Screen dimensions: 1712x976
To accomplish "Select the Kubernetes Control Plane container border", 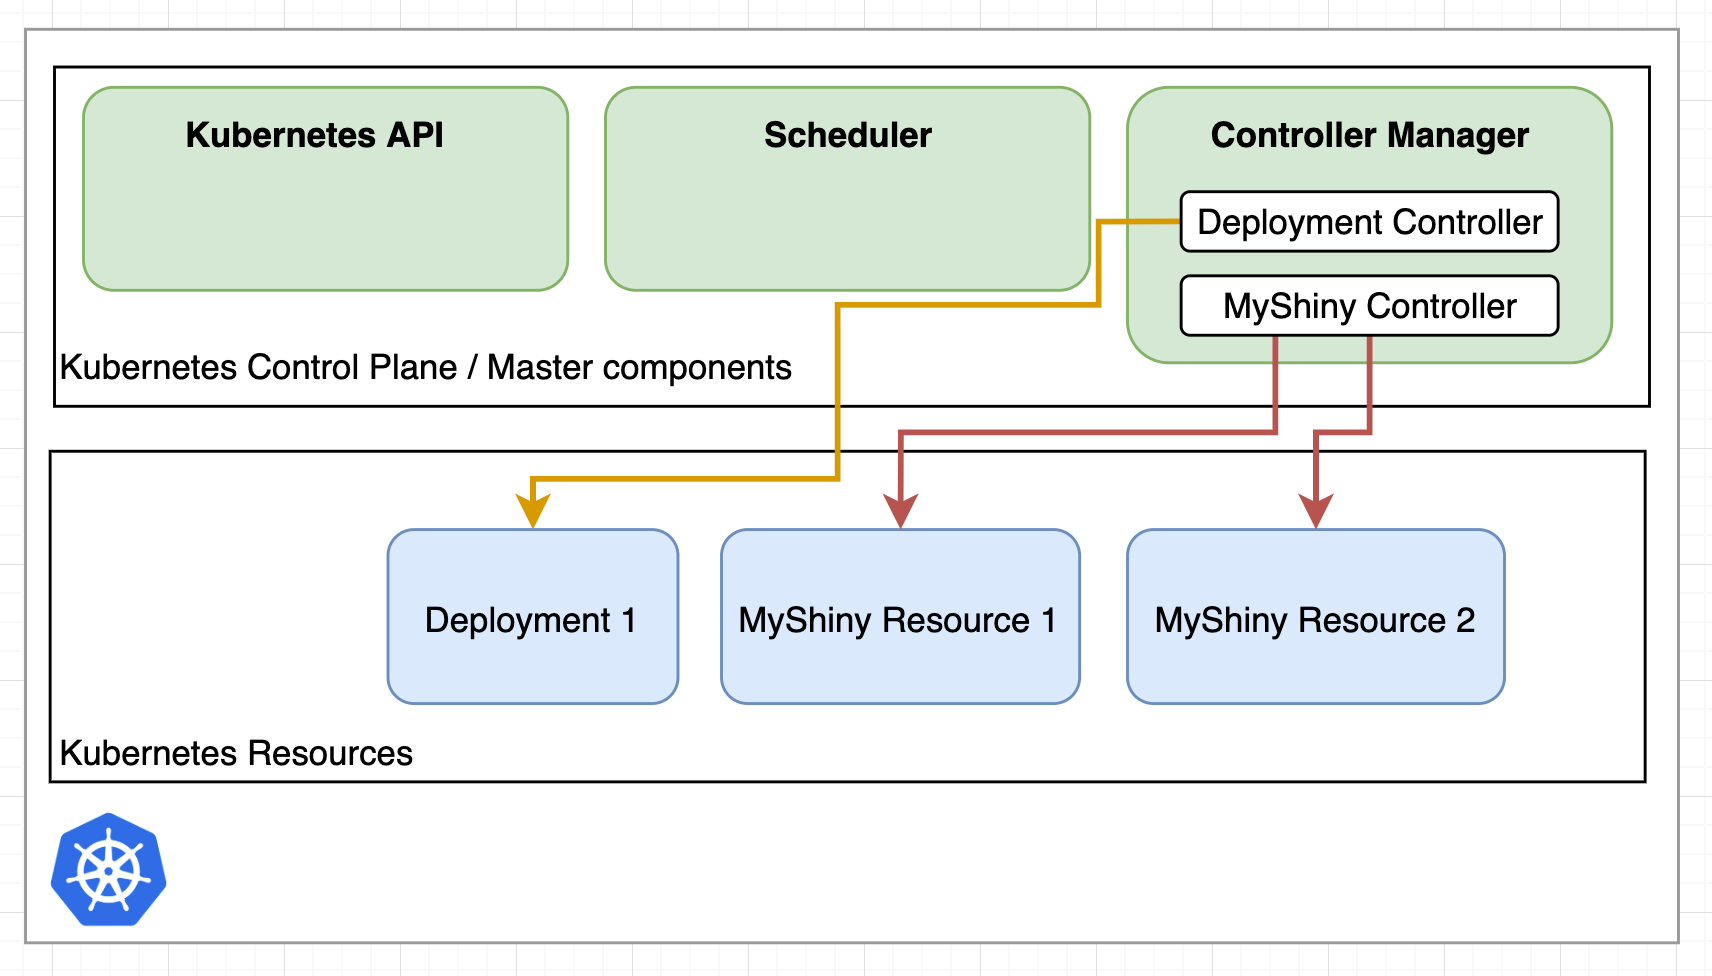I will pyautogui.click(x=850, y=67).
